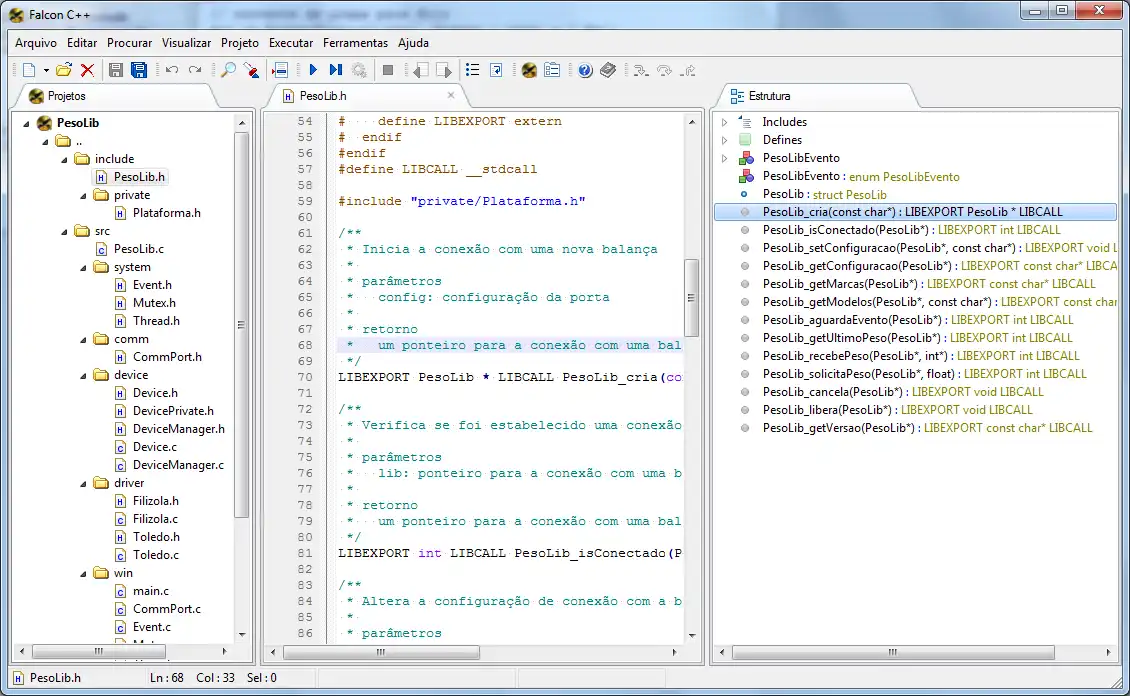Image resolution: width=1130 pixels, height=696 pixels.
Task: Click the blue Help question mark icon
Action: [x=585, y=70]
